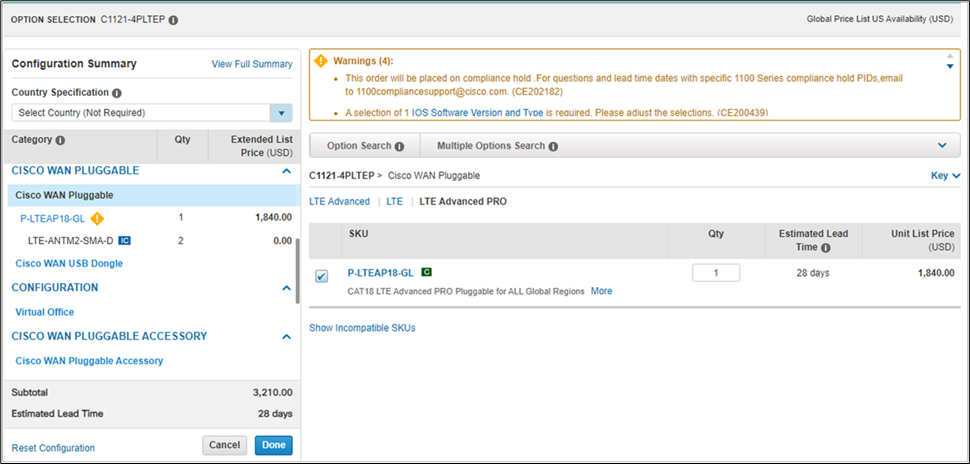Click Show Incompatible SKUs link
The width and height of the screenshot is (970, 464).
coord(363,328)
